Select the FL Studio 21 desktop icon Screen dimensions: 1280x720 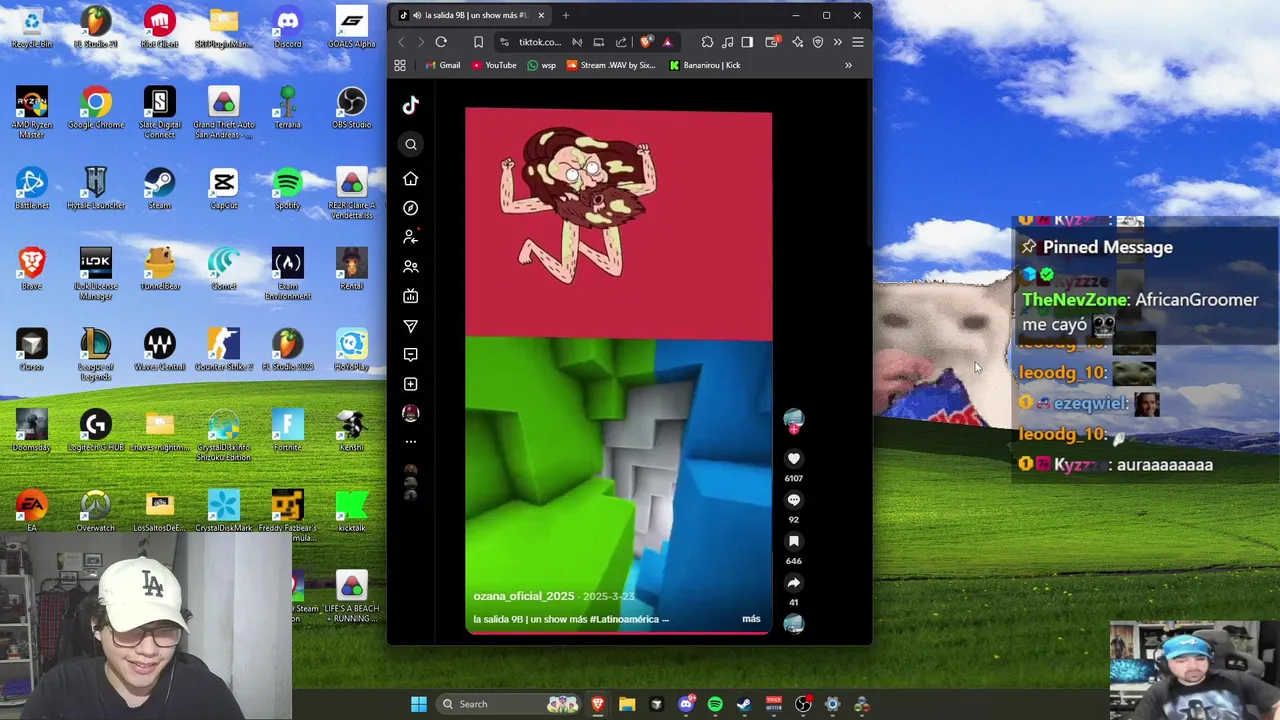click(x=96, y=27)
